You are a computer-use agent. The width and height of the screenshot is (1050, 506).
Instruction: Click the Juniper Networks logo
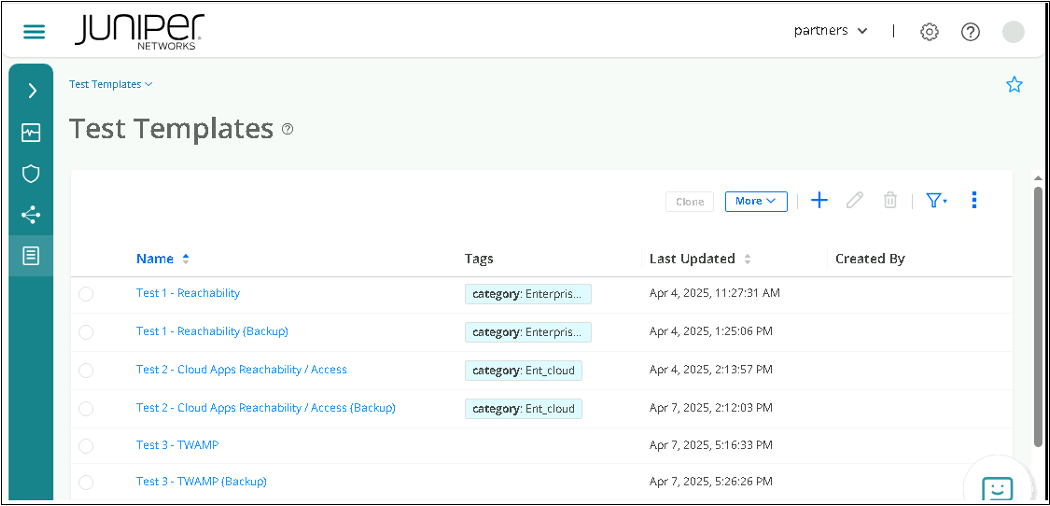pyautogui.click(x=139, y=31)
